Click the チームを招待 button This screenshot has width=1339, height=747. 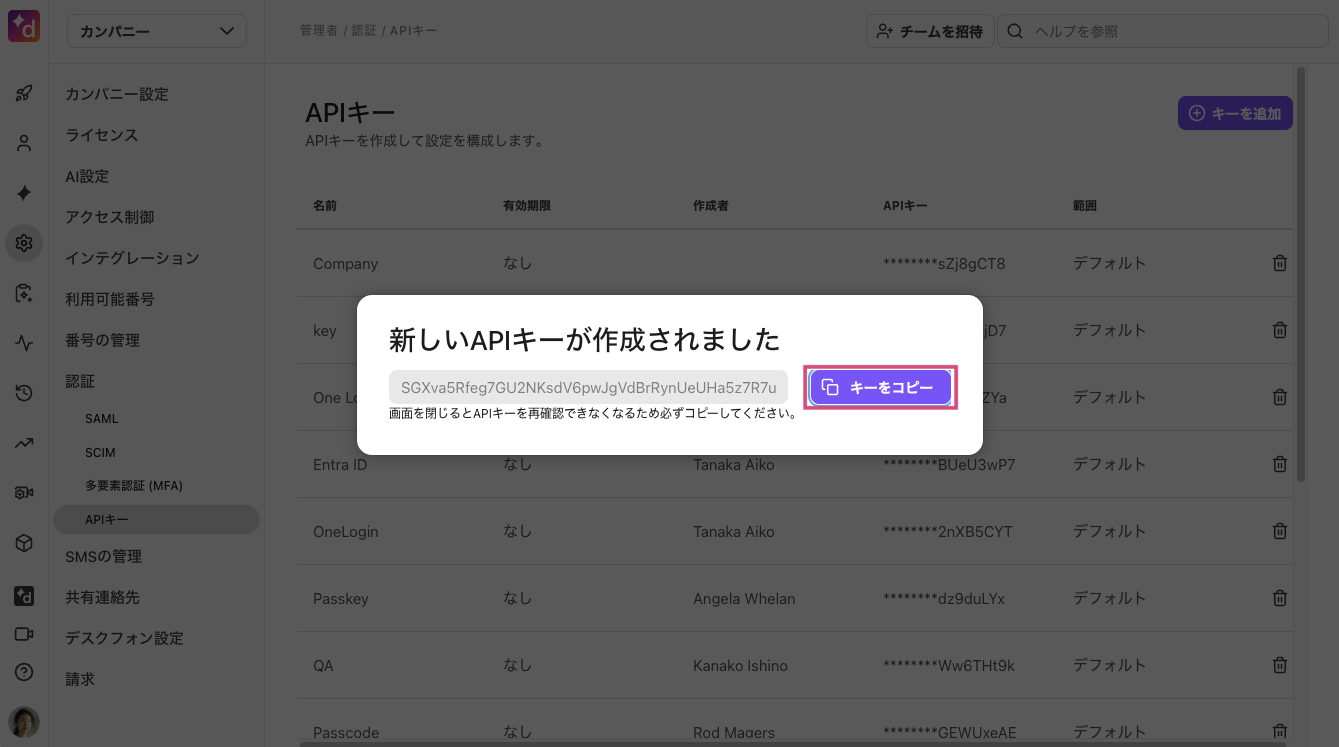pos(927,31)
